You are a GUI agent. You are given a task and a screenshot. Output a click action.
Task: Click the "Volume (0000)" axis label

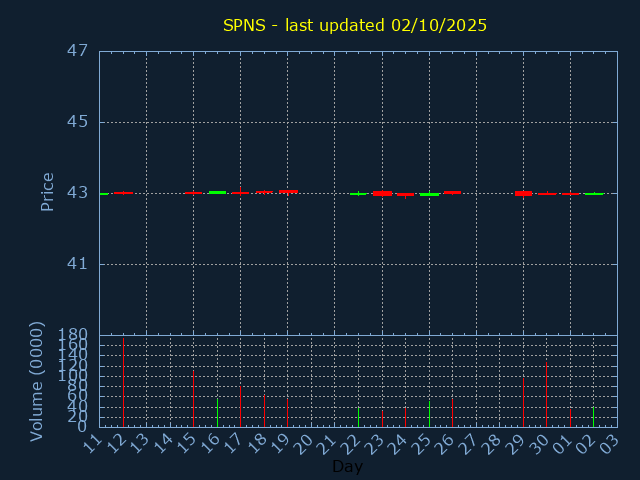pyautogui.click(x=37, y=380)
